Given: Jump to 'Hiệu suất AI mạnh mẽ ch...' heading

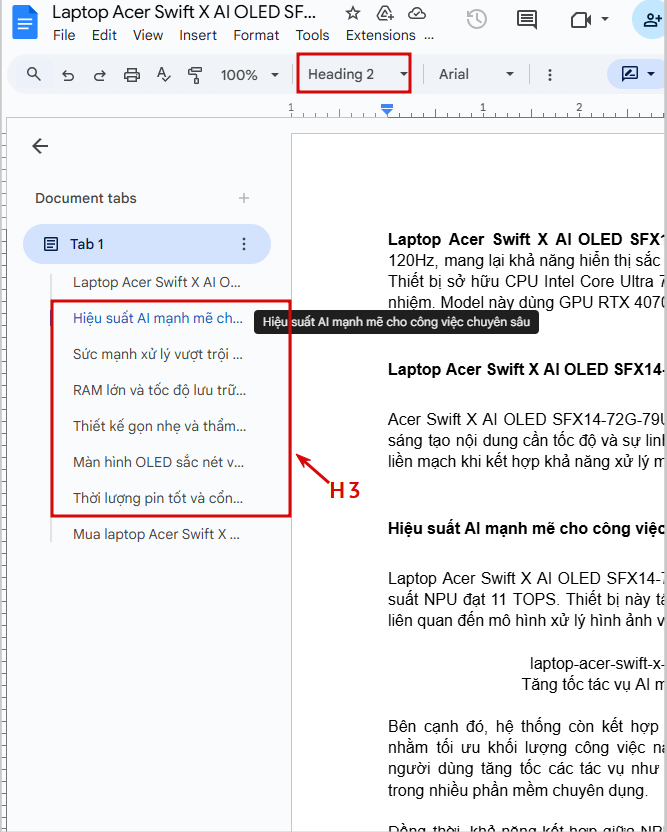Looking at the screenshot, I should tap(158, 318).
